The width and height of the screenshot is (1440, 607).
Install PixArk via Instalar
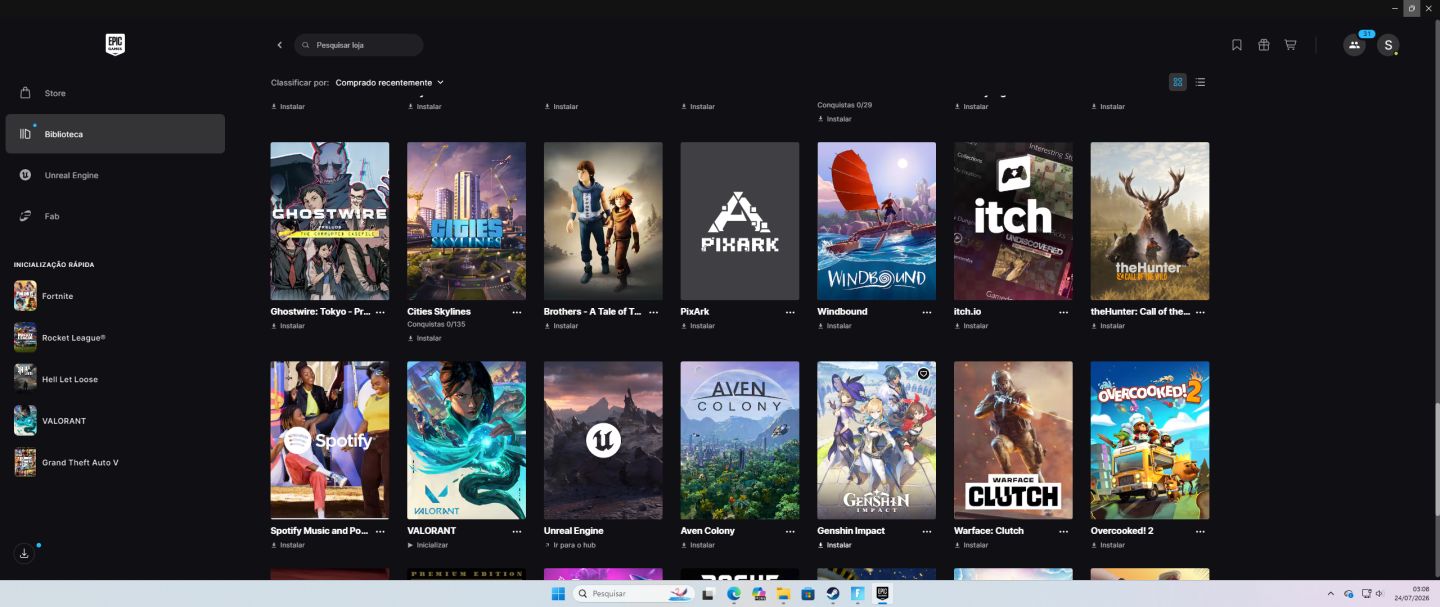coord(698,326)
